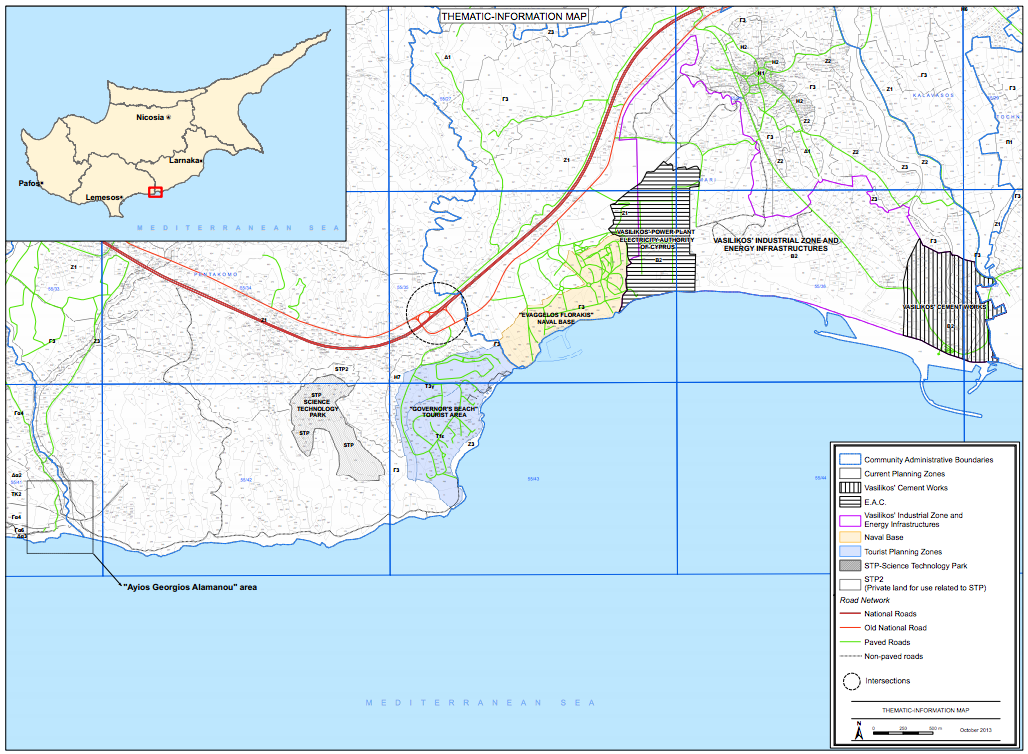Screen dimensions: 1028x754
Task: Click the "Ayios Georgios Alamanou" area label
Action: [189, 587]
